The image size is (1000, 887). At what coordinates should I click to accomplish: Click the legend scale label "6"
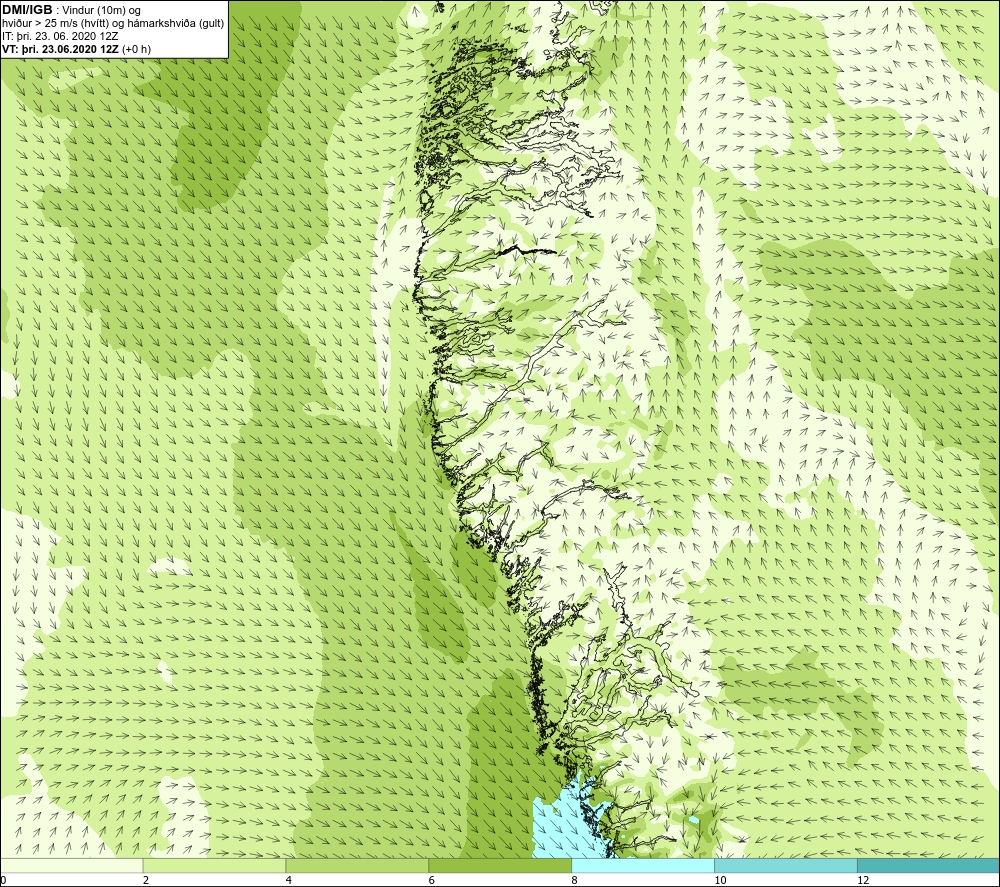pyautogui.click(x=432, y=880)
